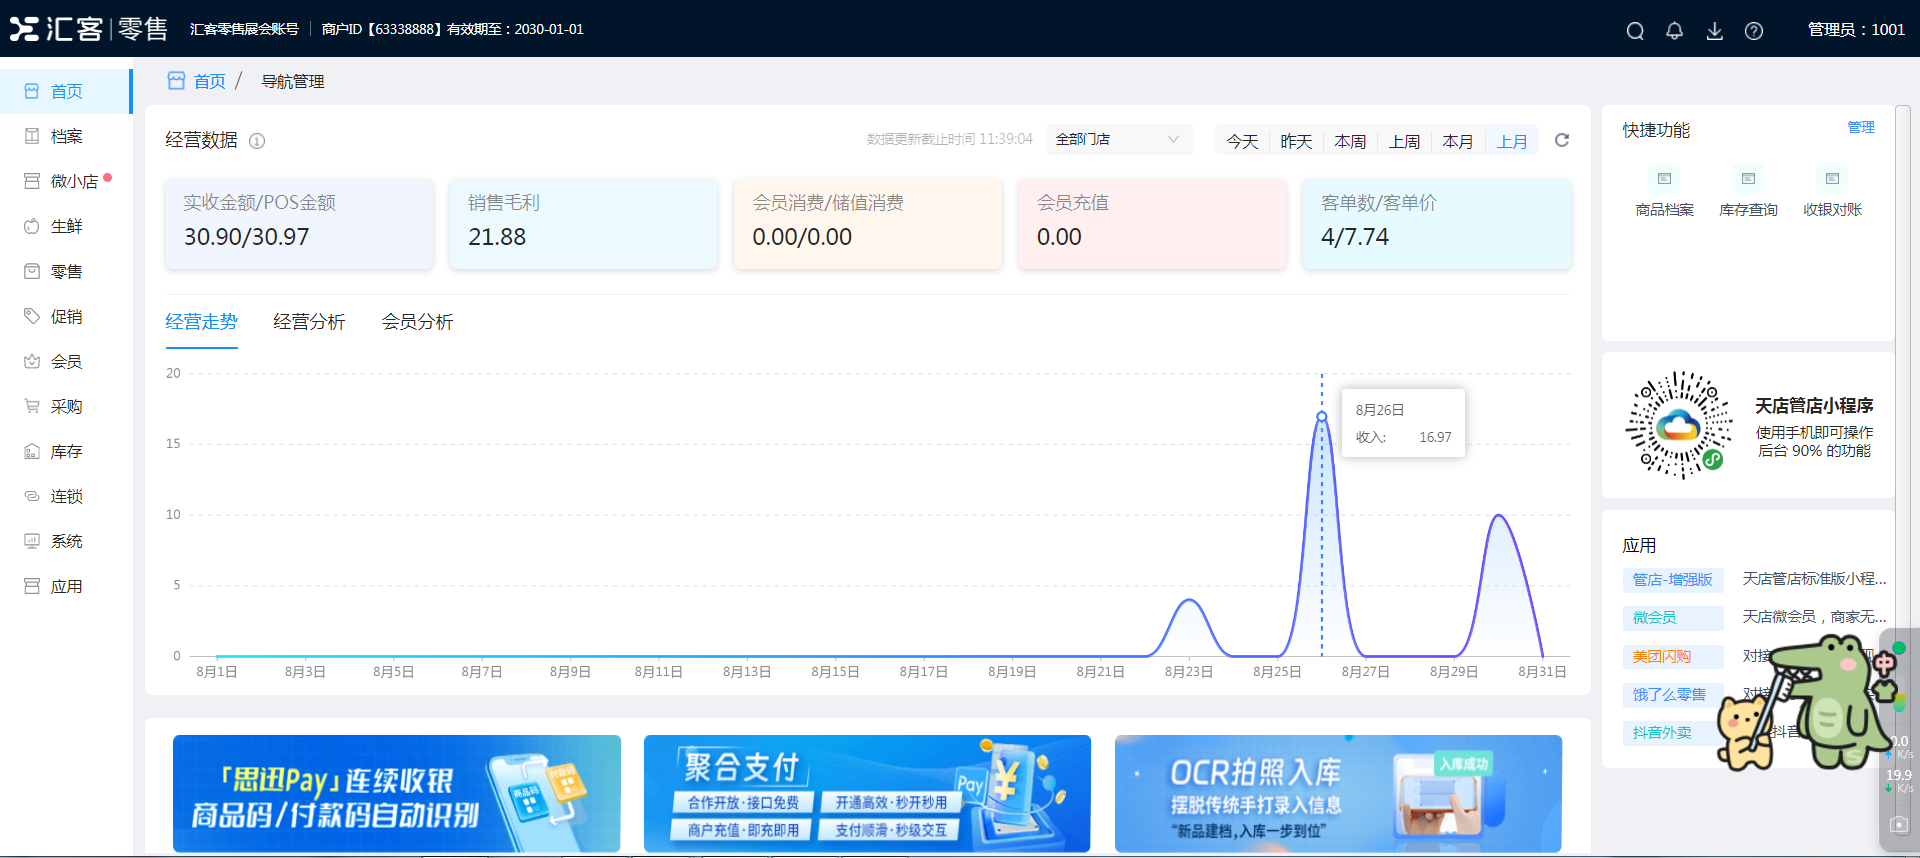
Task: Click the 管理 link in 快捷功能
Action: (x=1861, y=128)
